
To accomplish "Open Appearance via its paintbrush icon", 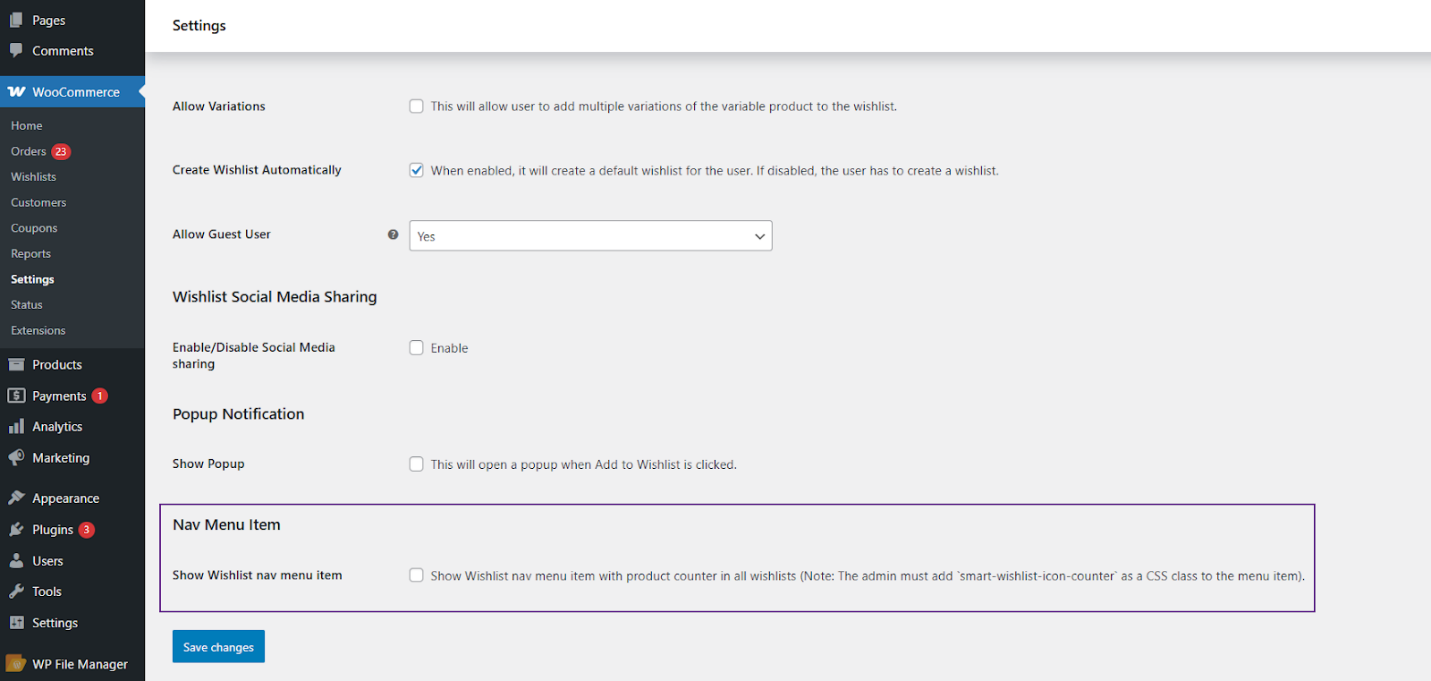I will [x=15, y=497].
